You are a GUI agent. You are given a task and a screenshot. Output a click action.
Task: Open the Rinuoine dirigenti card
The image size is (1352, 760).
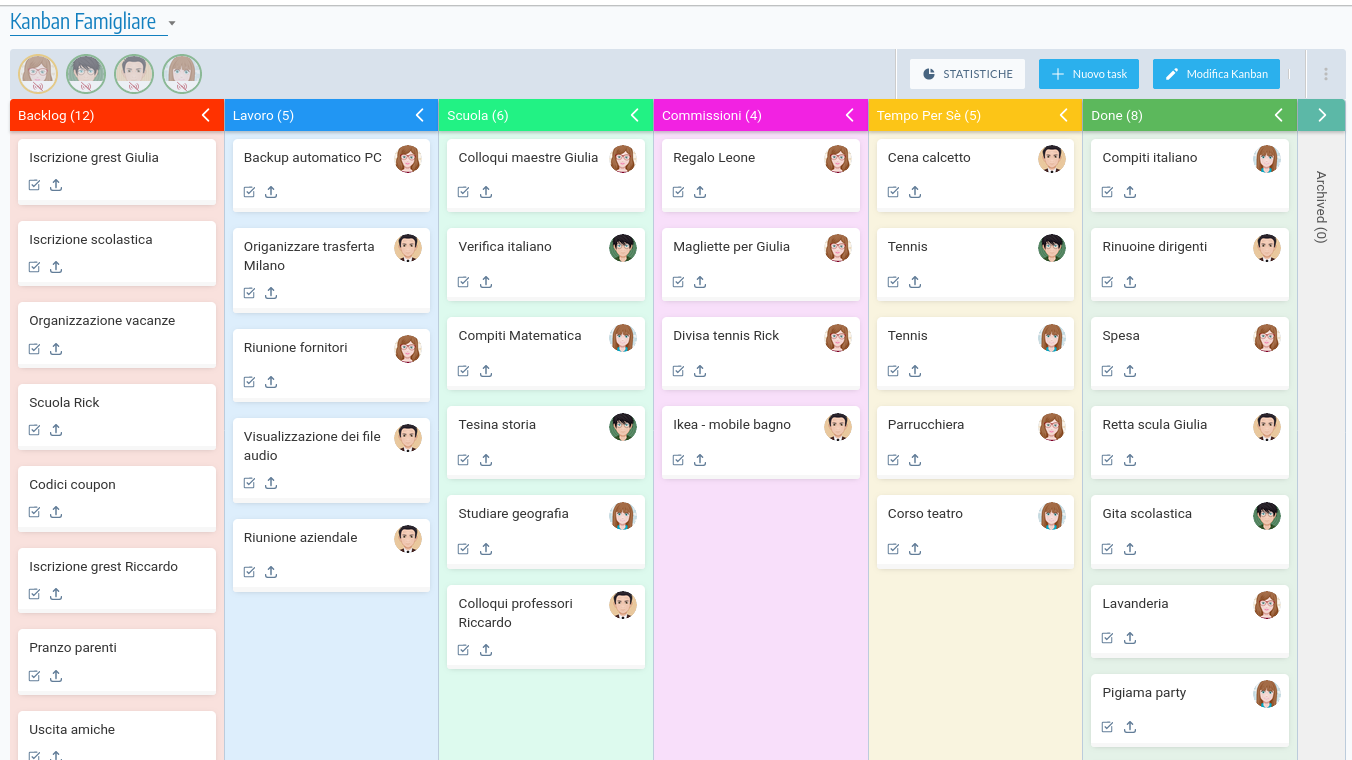[1190, 263]
